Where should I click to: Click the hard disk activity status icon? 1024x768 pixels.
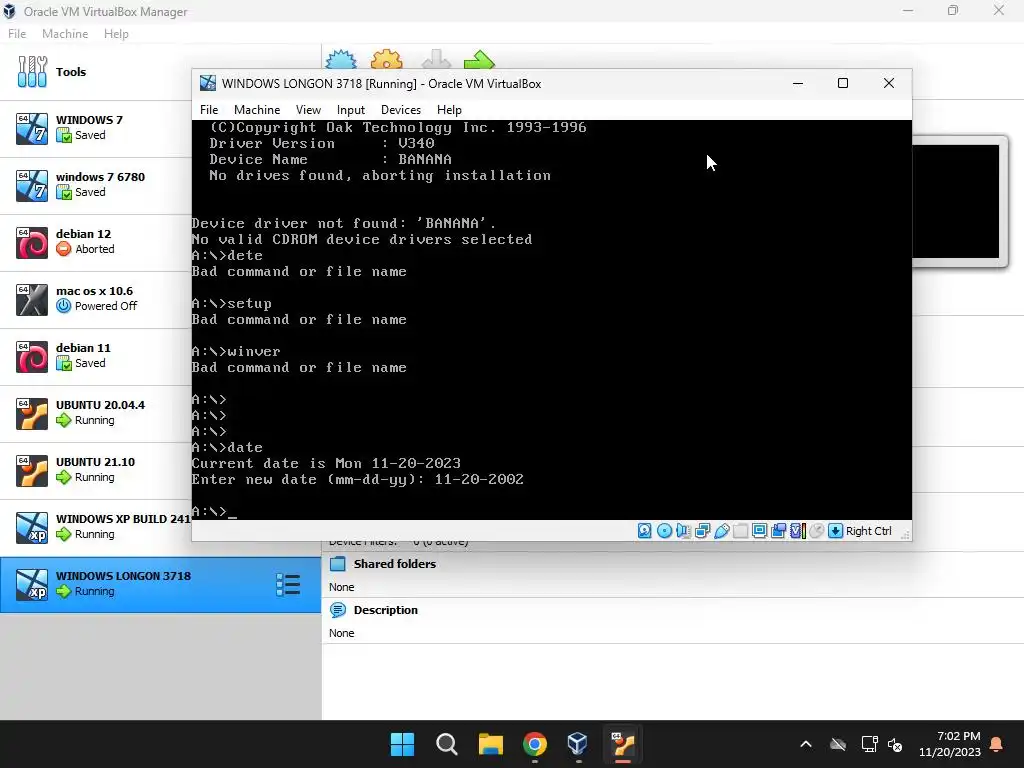[645, 531]
